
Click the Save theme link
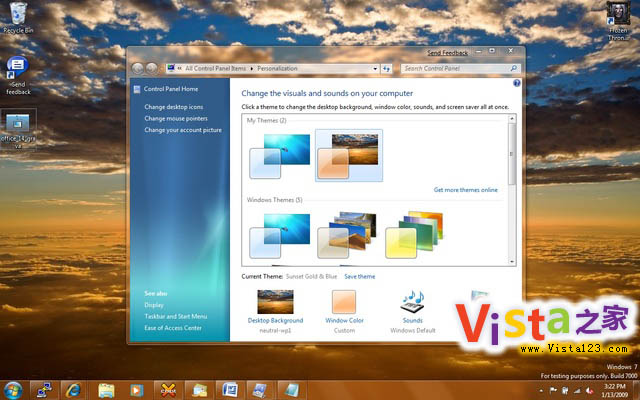coord(360,276)
